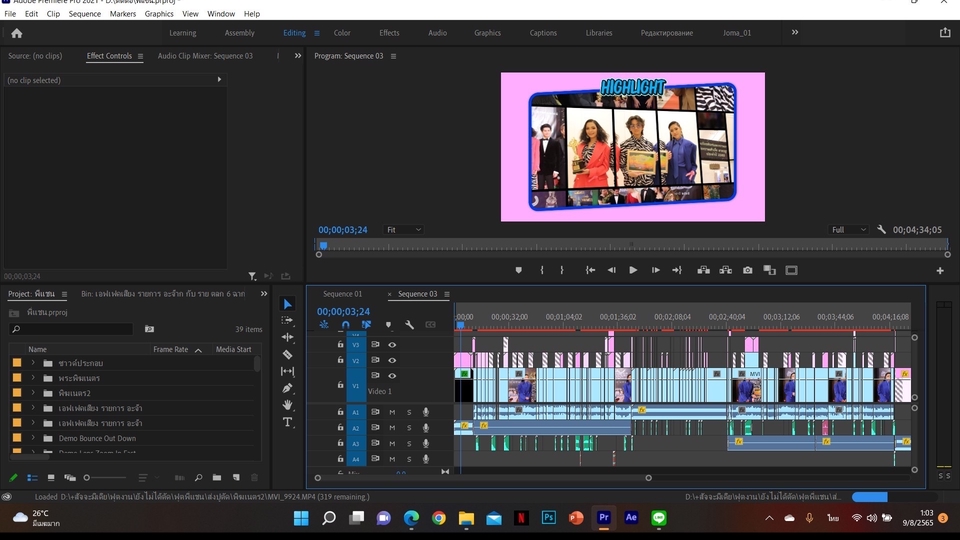Select the Slip tool

point(287,371)
